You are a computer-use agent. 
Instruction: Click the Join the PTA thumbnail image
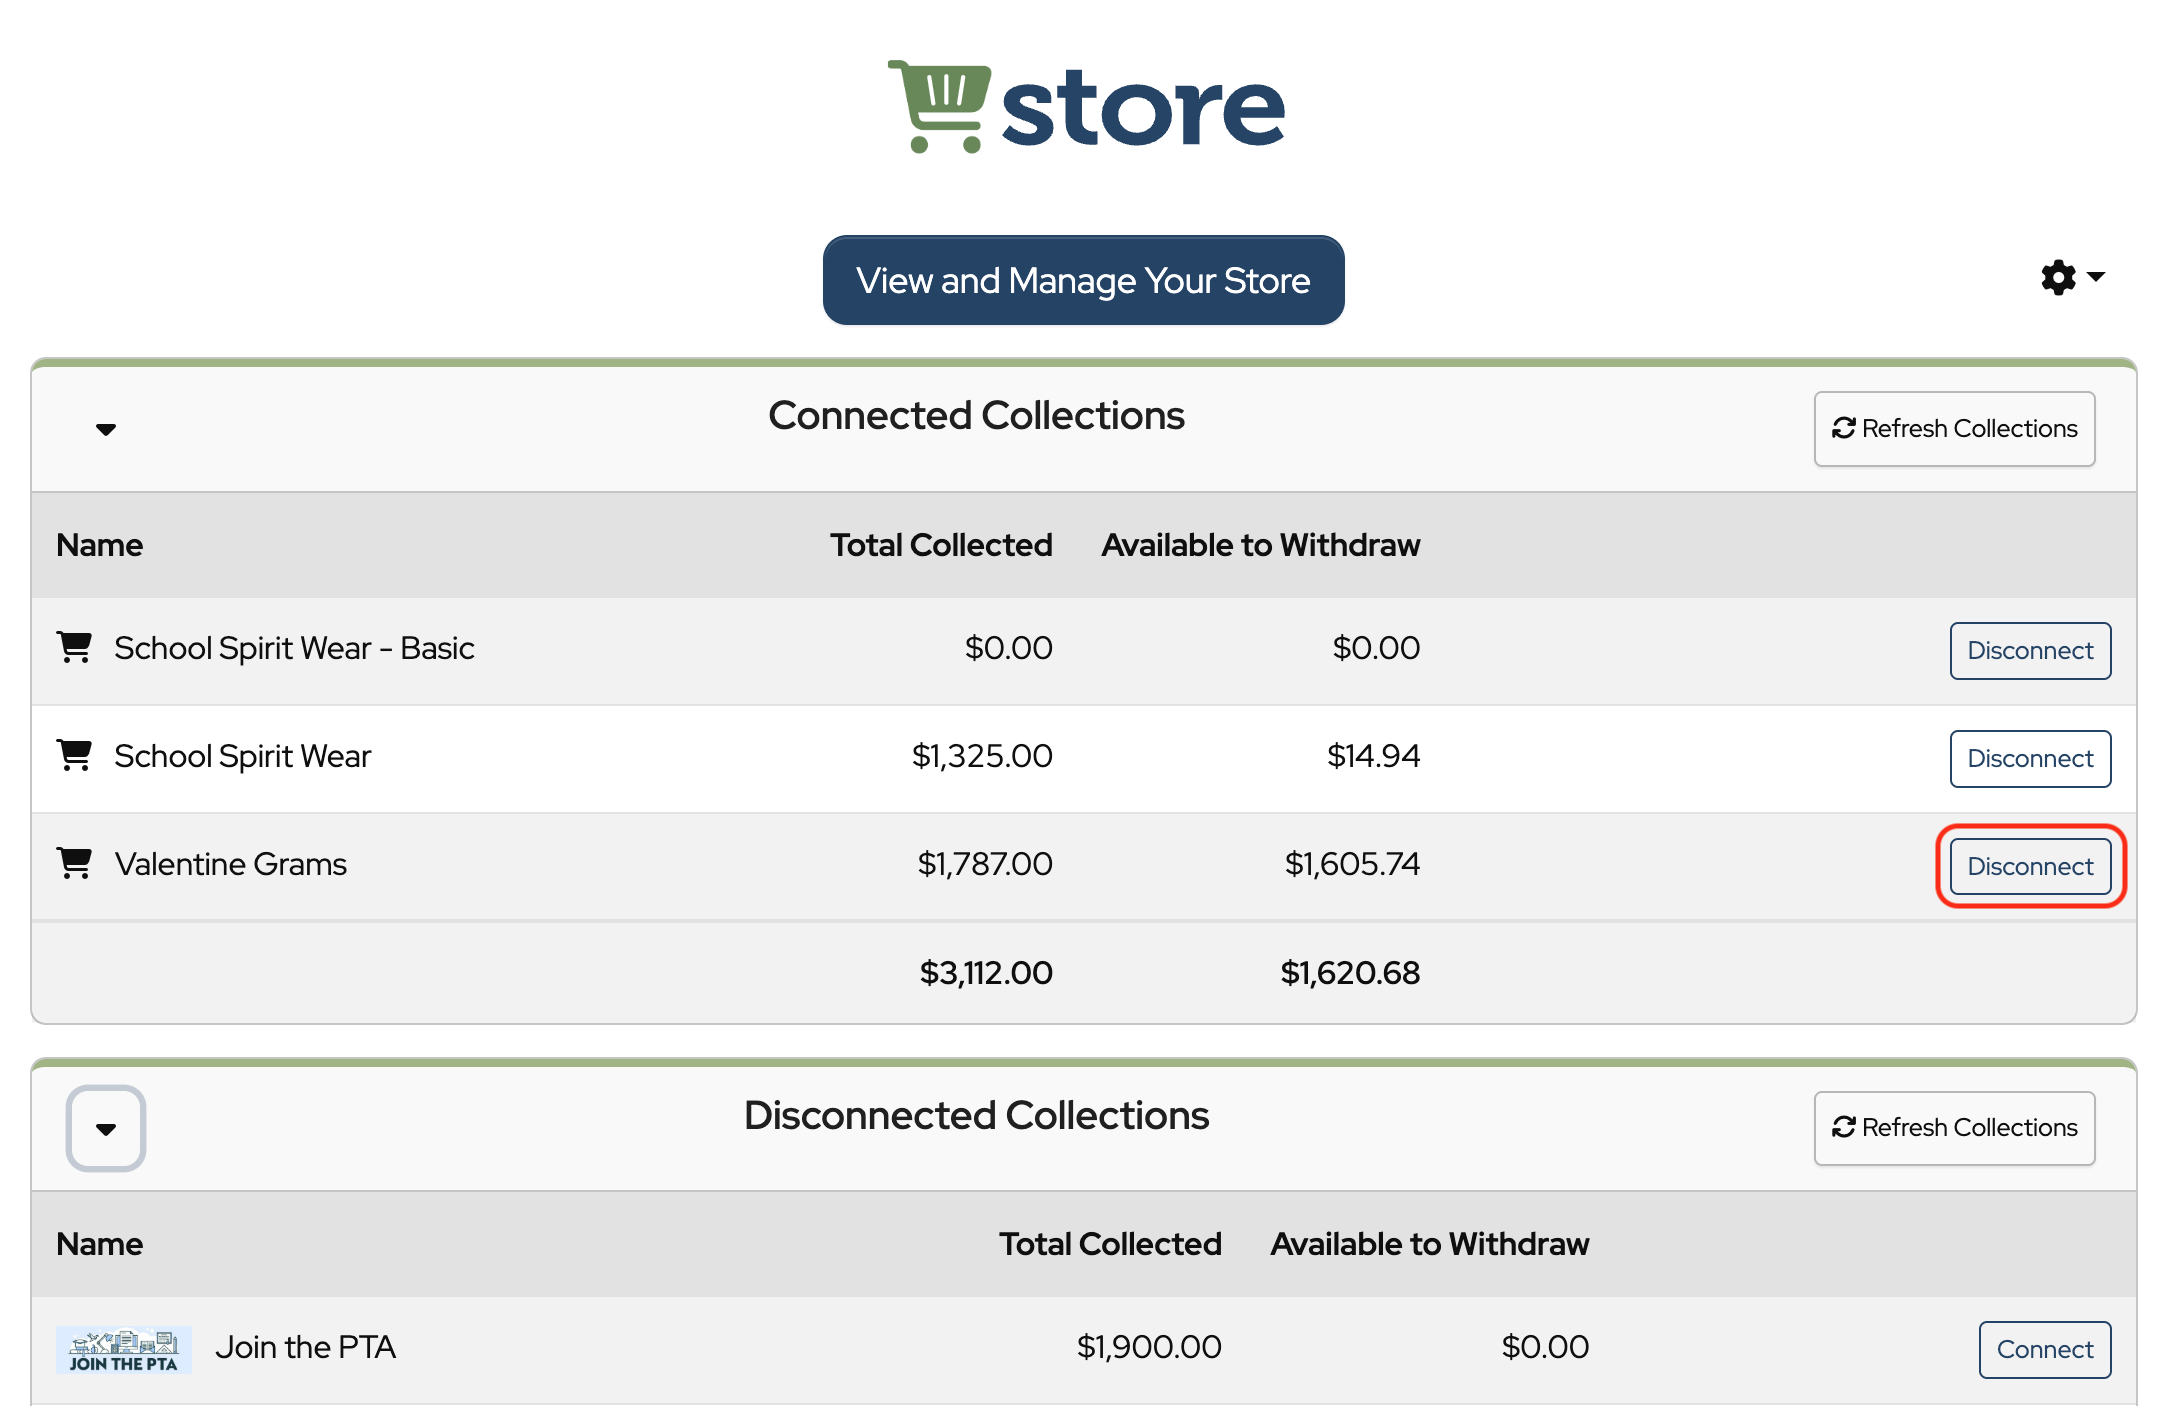point(123,1350)
